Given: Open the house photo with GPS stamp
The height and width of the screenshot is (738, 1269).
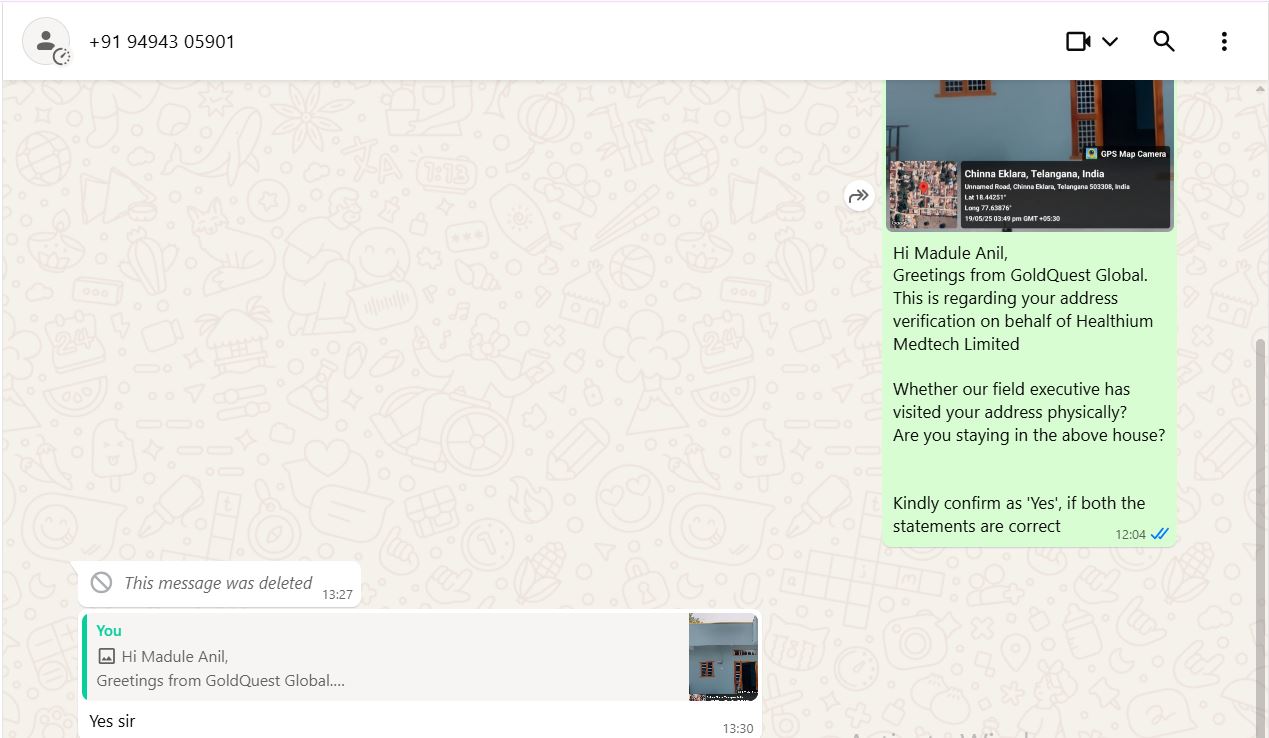Looking at the screenshot, I should click(x=1029, y=155).
